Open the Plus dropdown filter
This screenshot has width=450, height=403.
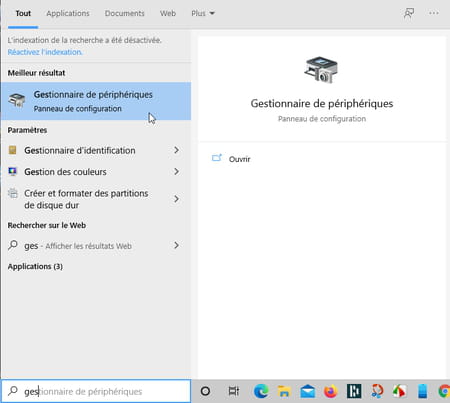[x=203, y=13]
